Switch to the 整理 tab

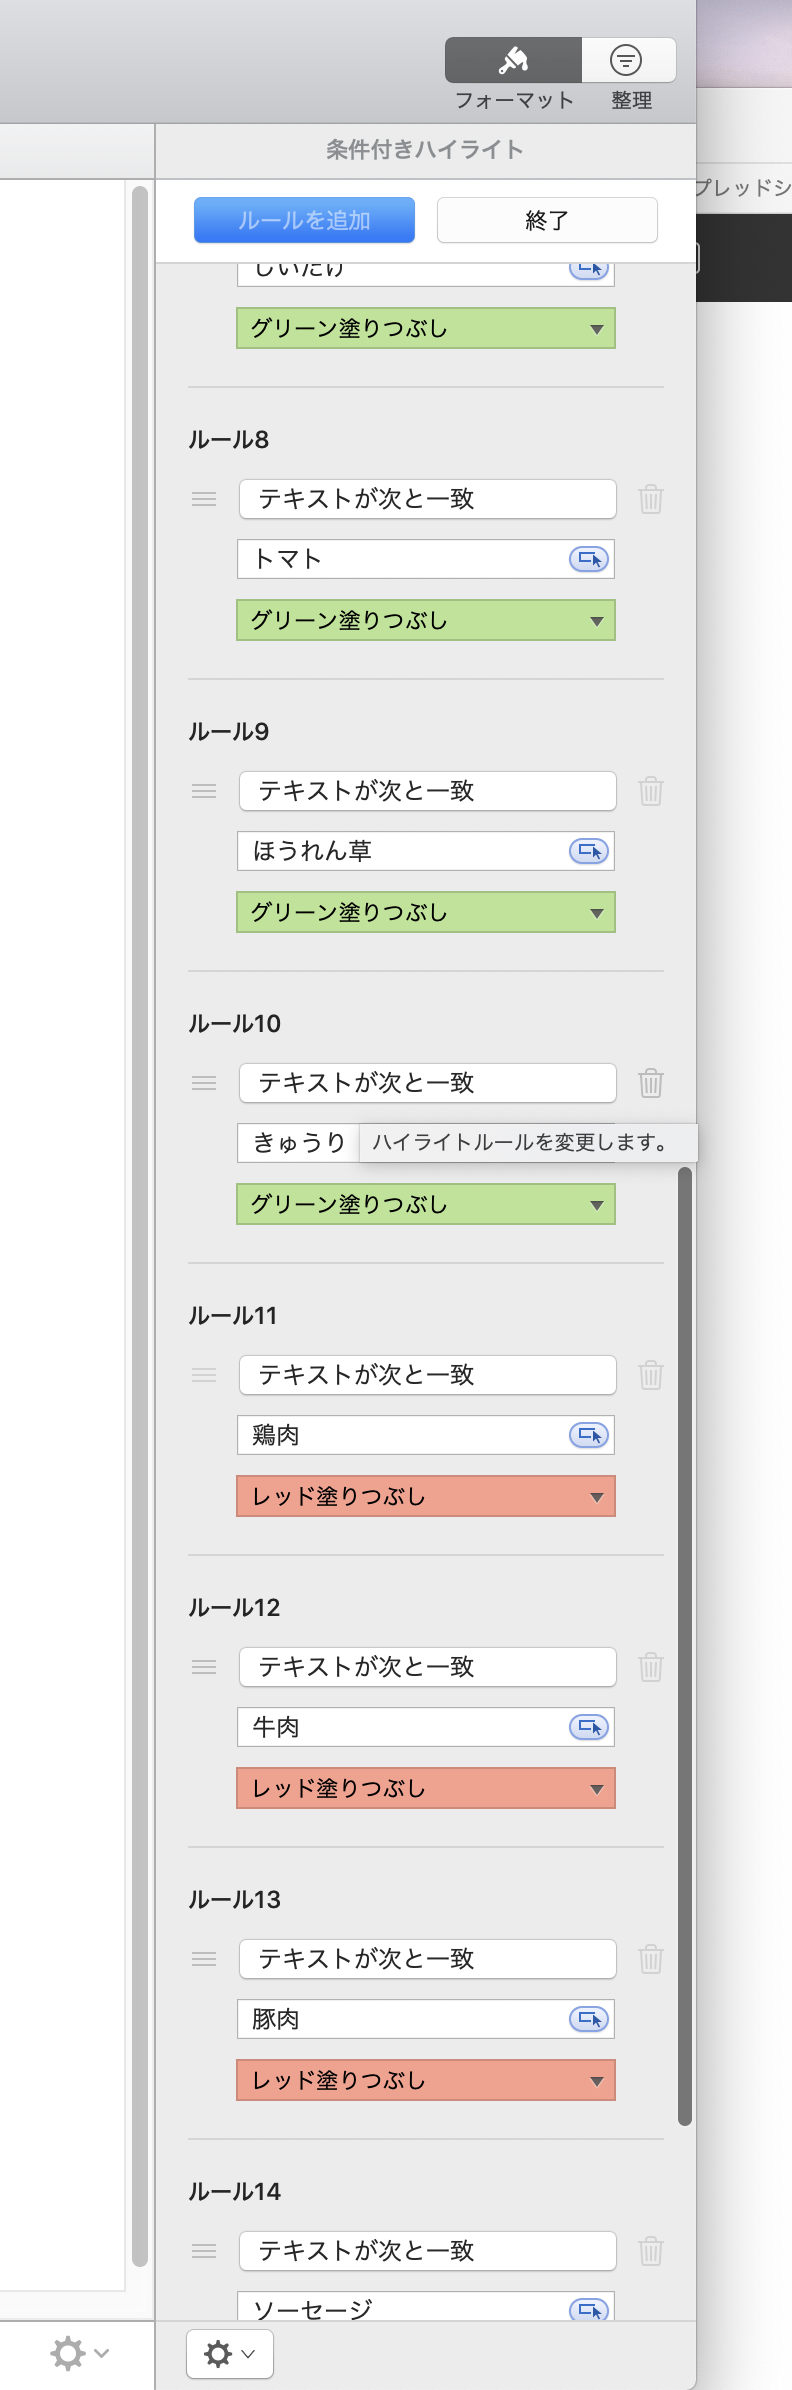point(628,61)
